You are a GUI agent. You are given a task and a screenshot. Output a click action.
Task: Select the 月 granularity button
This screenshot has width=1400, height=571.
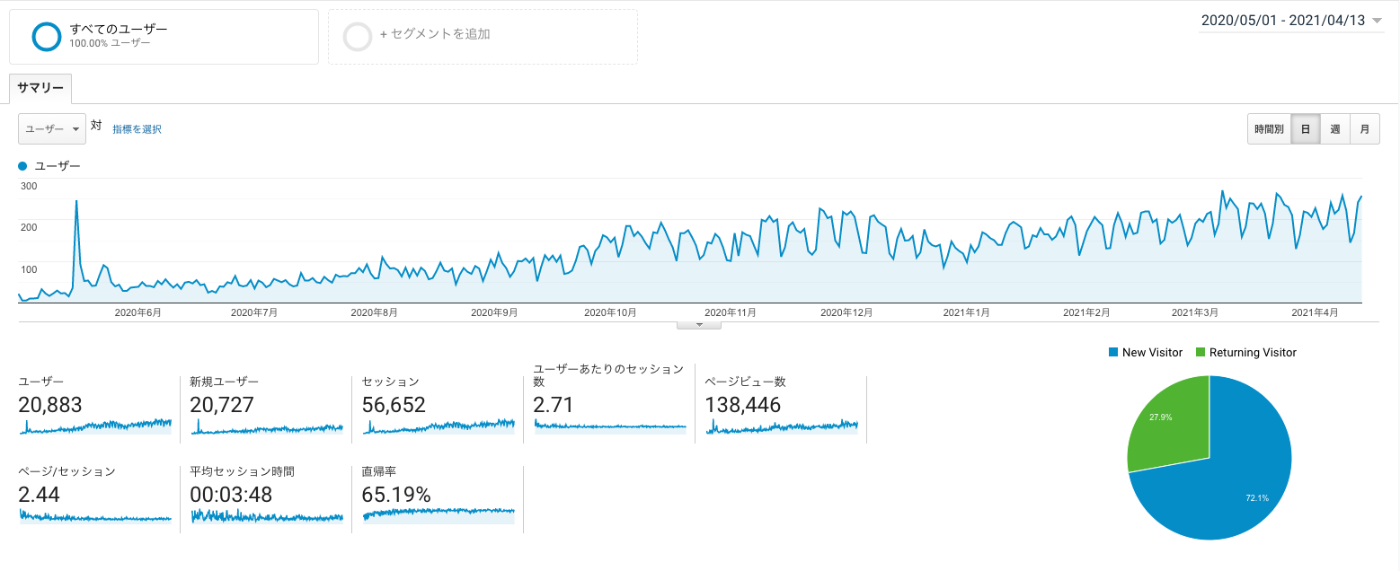tap(1365, 129)
